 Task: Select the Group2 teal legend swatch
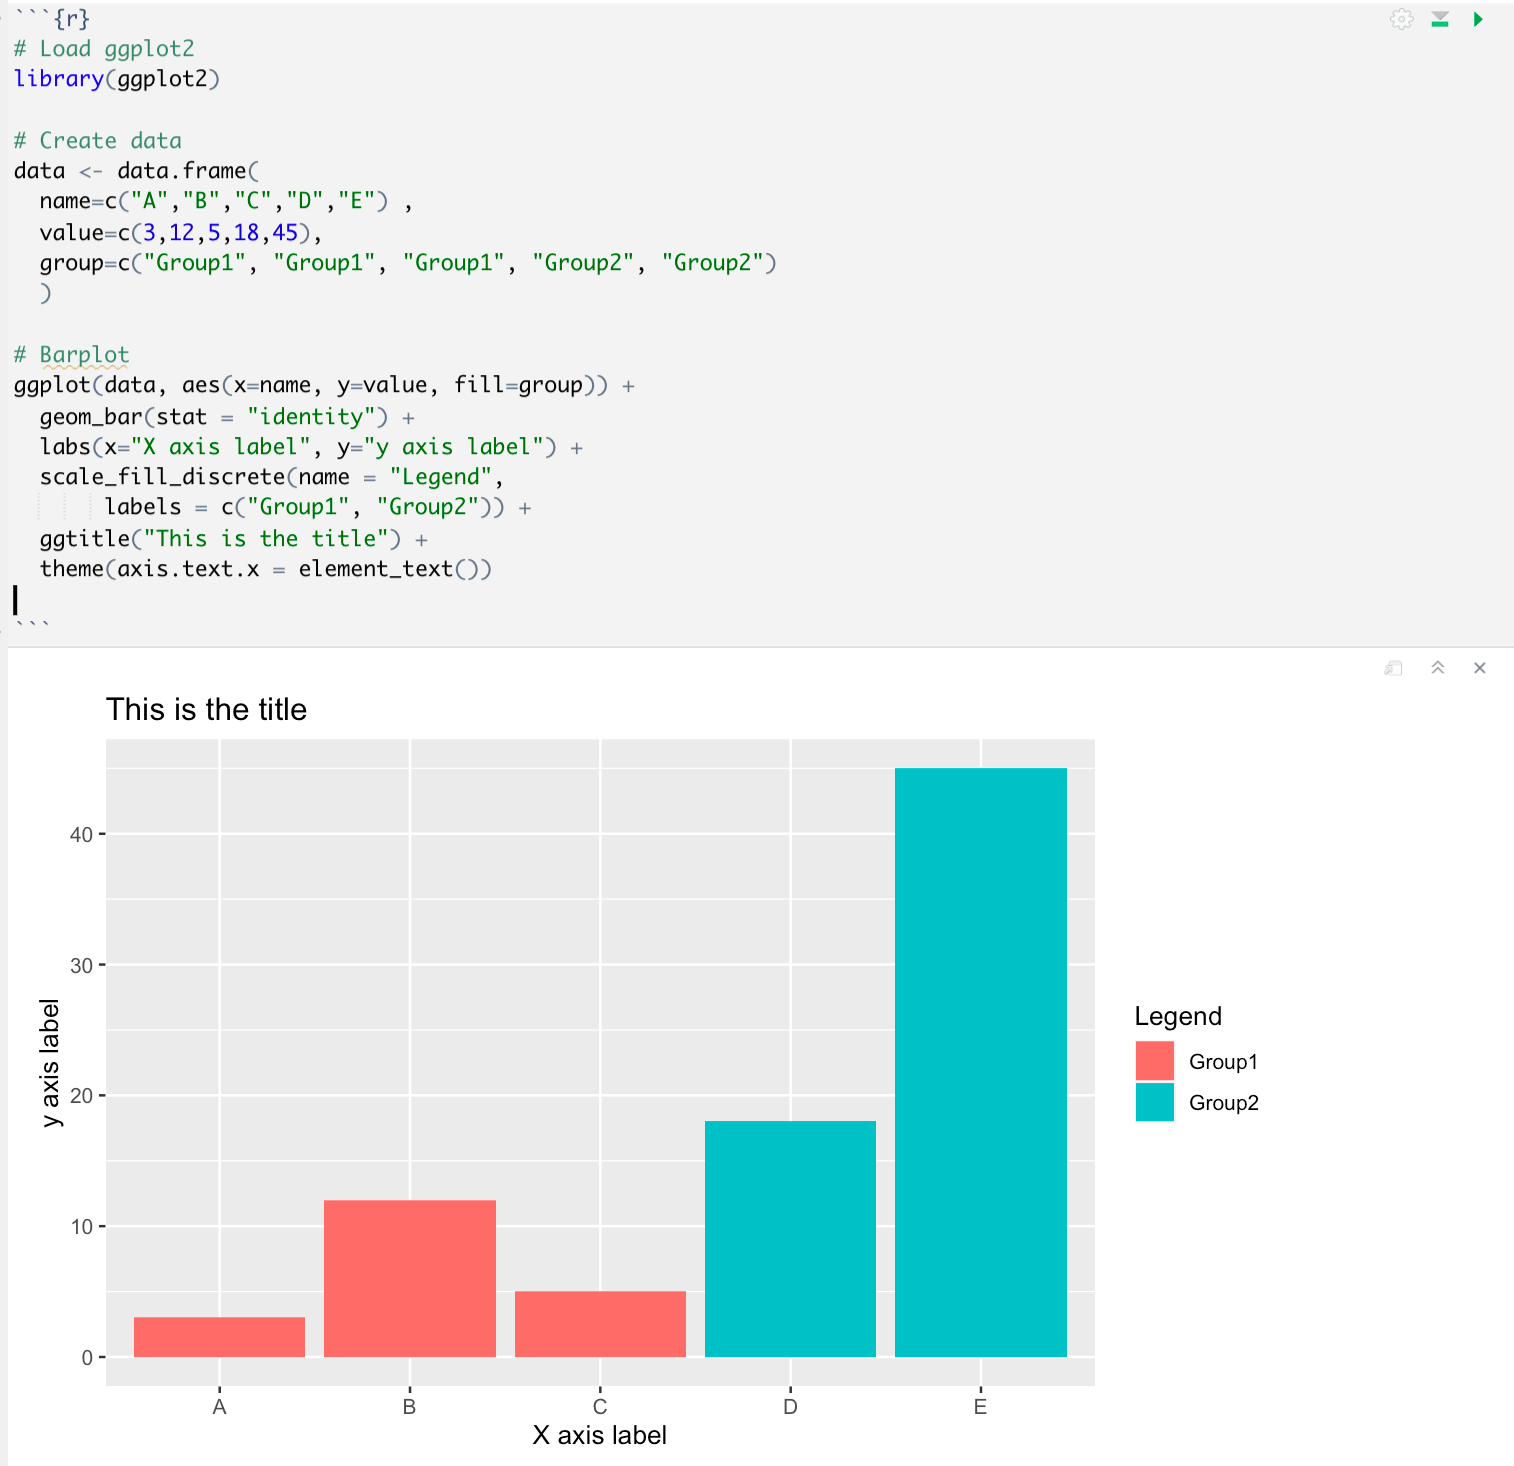tap(1153, 1103)
